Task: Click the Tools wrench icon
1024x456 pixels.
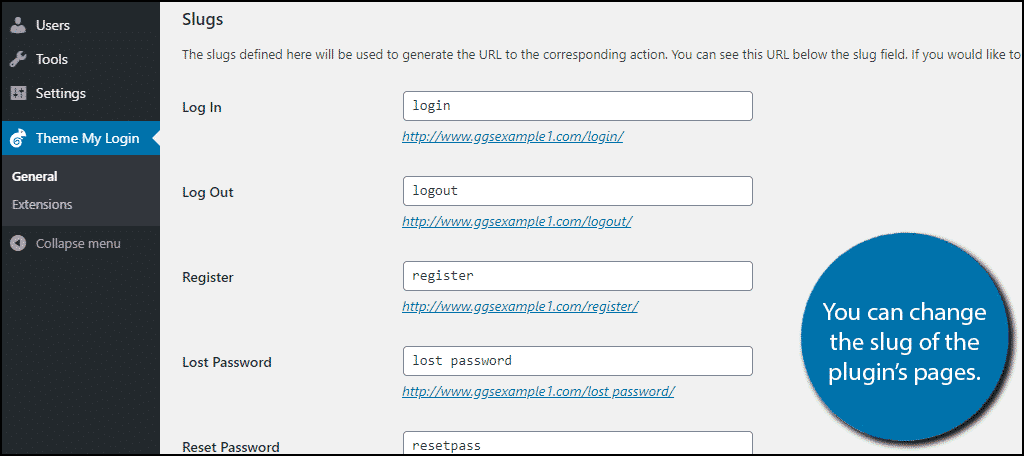Action: coord(18,59)
